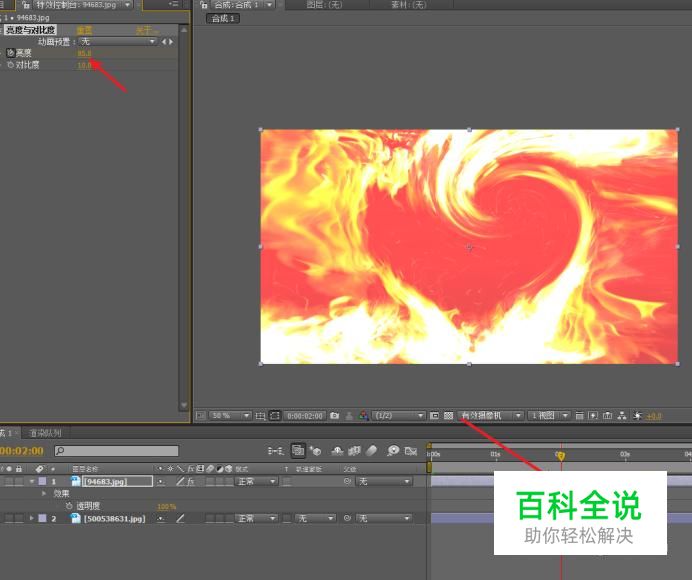Click the brainstorm icon in timeline
The image size is (692, 580).
[393, 451]
